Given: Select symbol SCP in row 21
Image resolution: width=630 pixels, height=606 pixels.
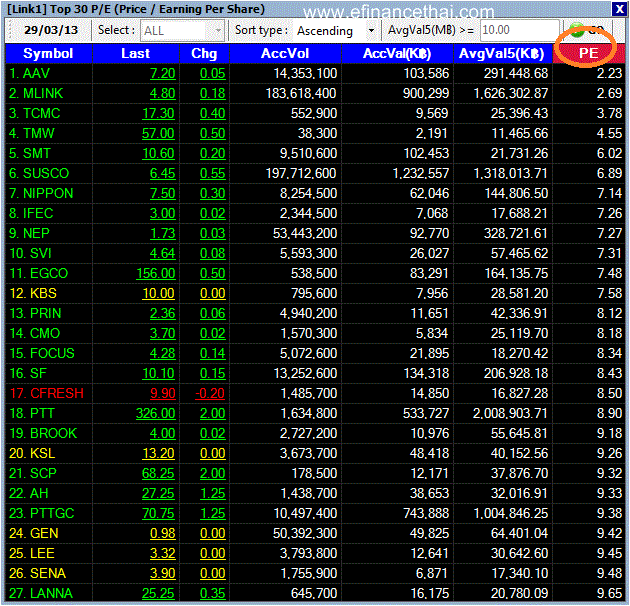Looking at the screenshot, I should coord(43,473).
